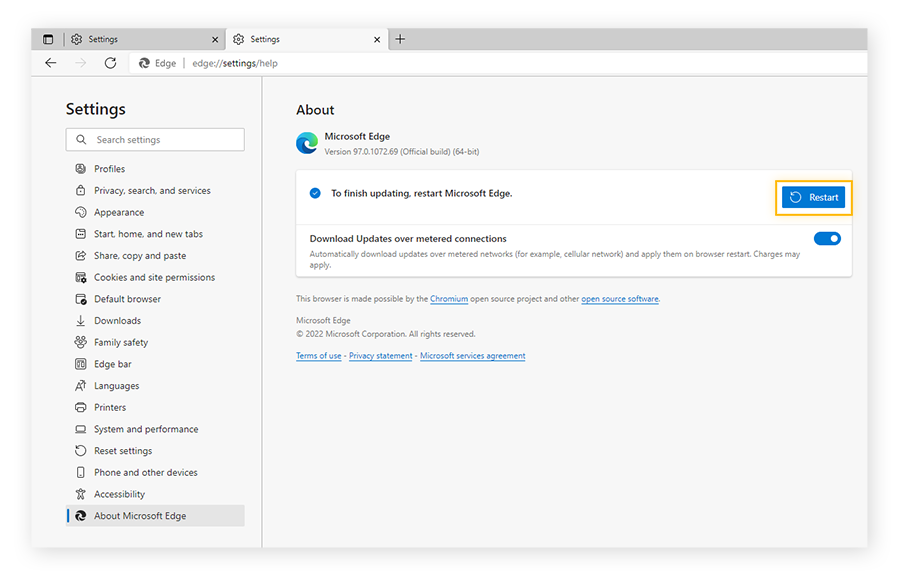
Task: Open Languages settings
Action: point(155,386)
